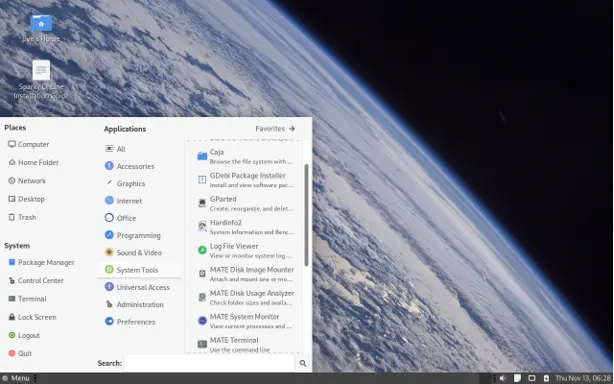Open Computer in Places
The image size is (614, 384).
(29, 144)
